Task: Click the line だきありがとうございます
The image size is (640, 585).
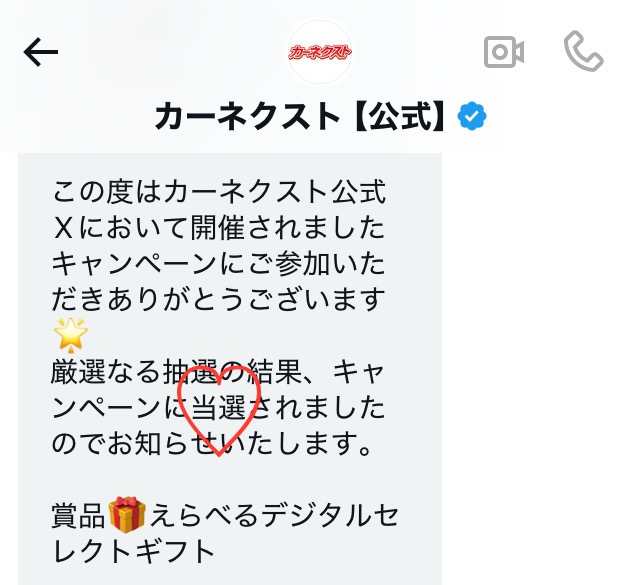Action: [x=218, y=299]
